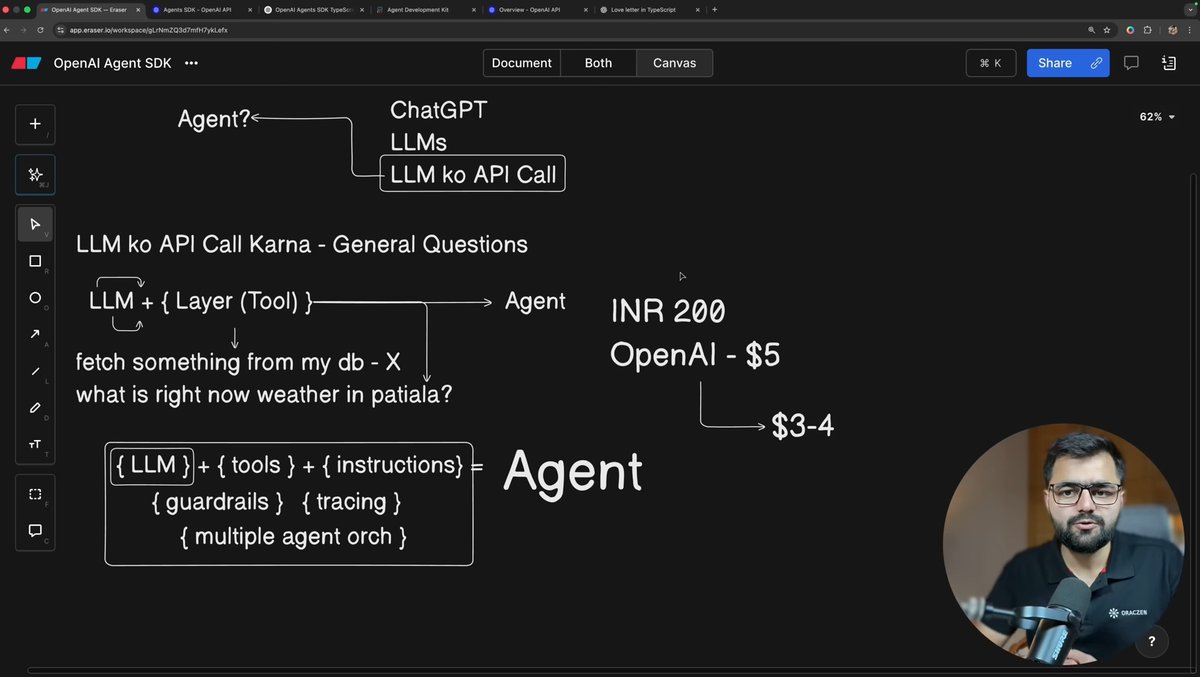The height and width of the screenshot is (677, 1200).
Task: Switch to Both view
Action: coord(598,63)
